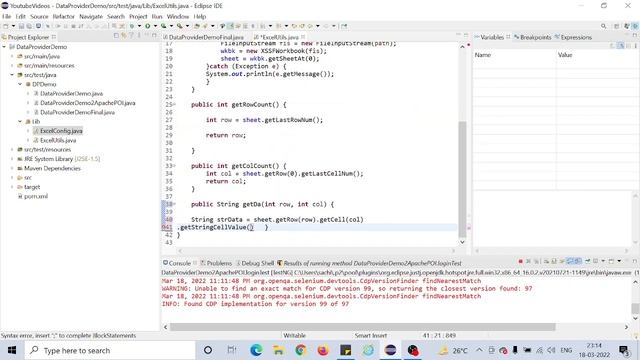
Task: Click the Open Perspective icon
Action: click(616, 26)
